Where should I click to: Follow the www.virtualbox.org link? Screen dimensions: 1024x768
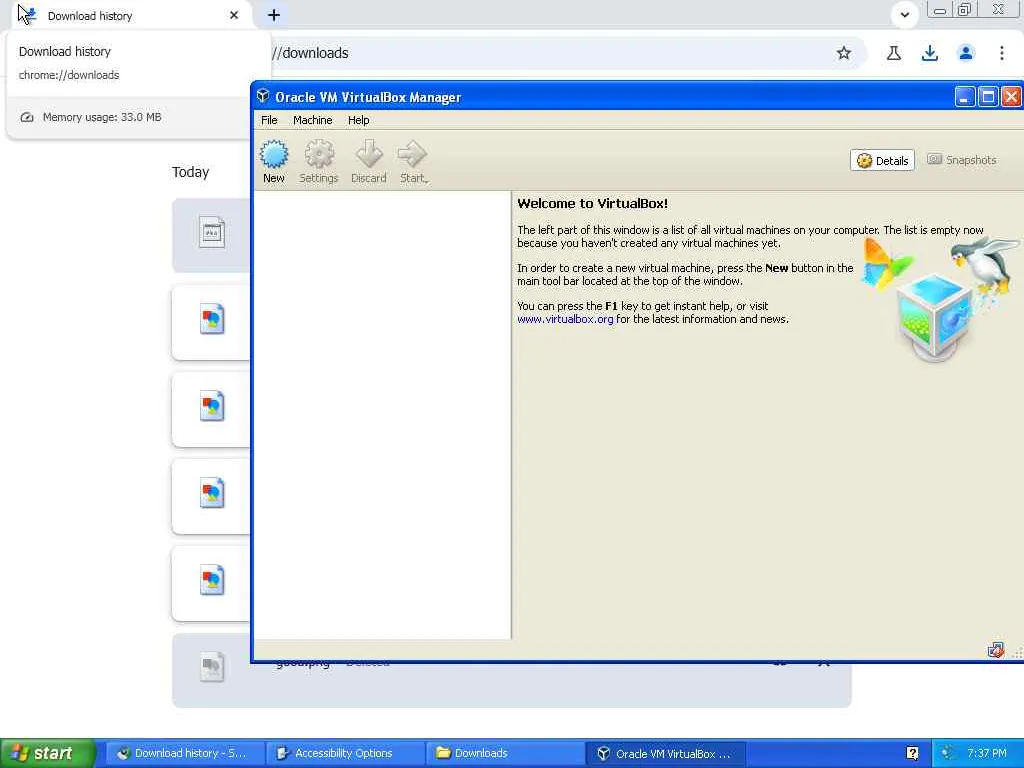click(565, 319)
